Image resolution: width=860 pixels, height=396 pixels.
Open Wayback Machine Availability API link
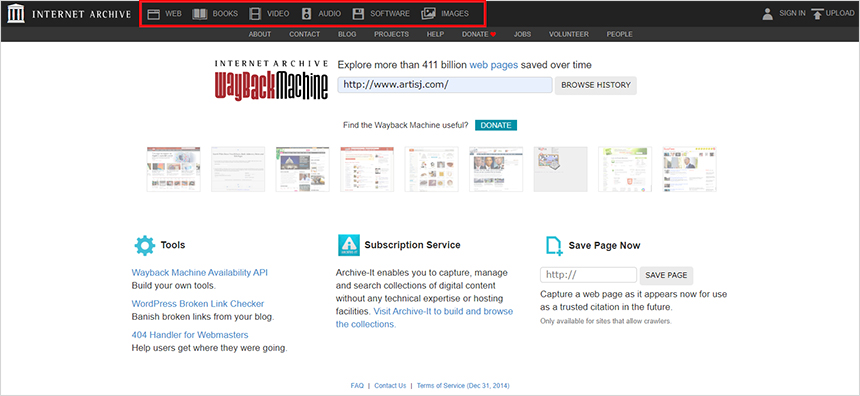click(x=200, y=272)
